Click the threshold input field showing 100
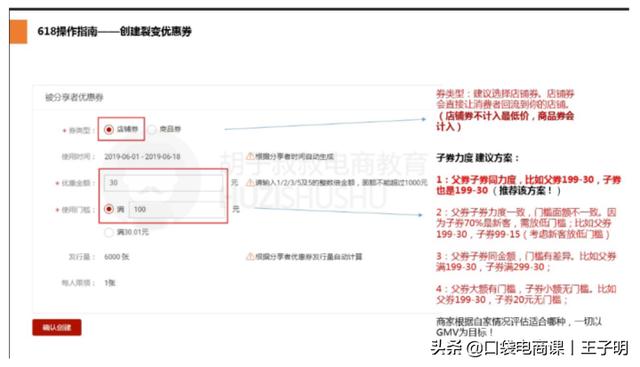This screenshot has height=367, width=640. (177, 209)
